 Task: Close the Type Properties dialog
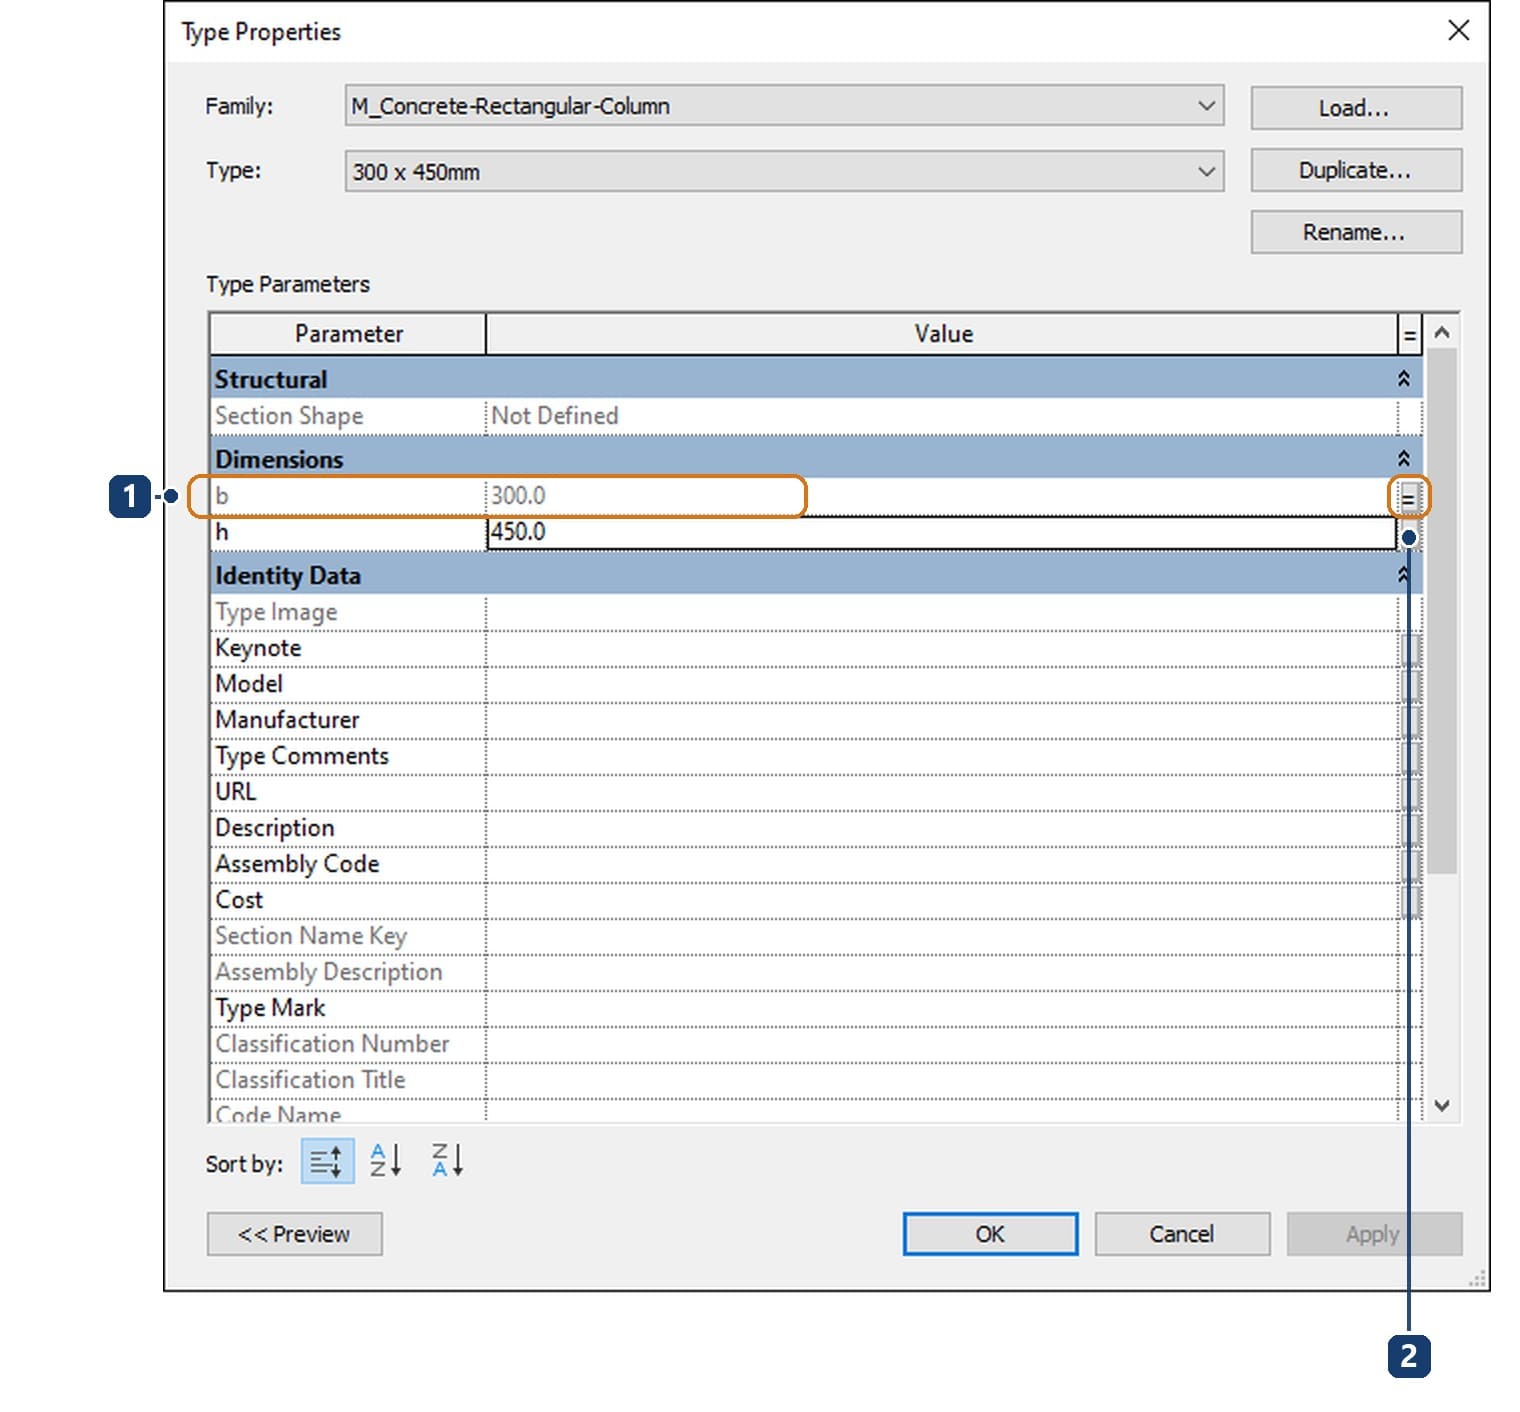1459,30
